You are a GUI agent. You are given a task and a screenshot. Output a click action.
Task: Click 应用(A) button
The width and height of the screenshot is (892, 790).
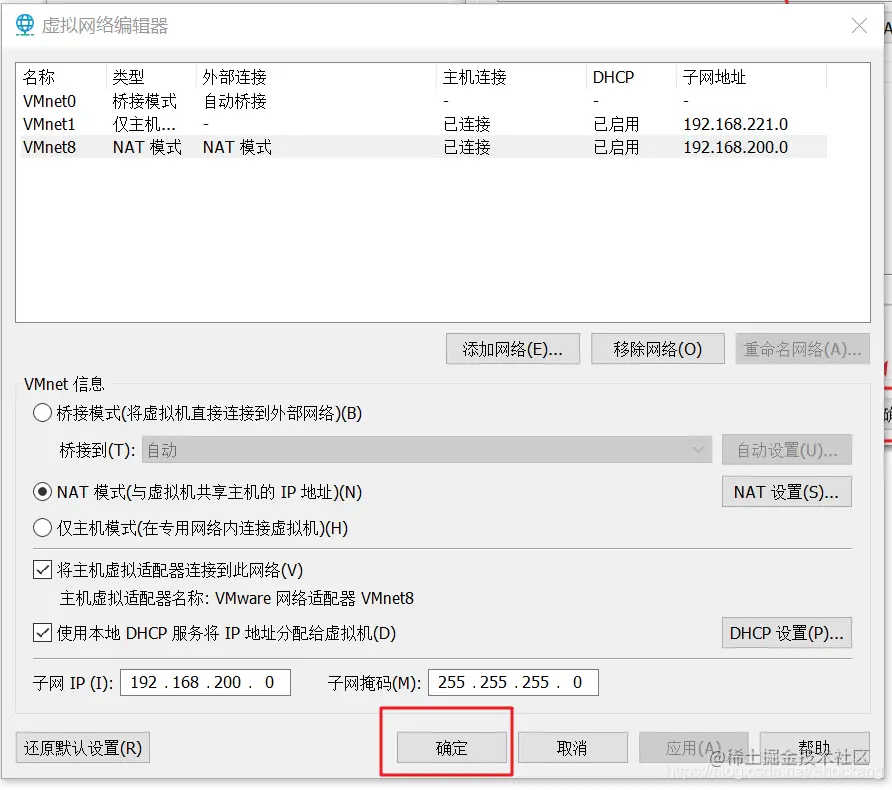pyautogui.click(x=693, y=747)
